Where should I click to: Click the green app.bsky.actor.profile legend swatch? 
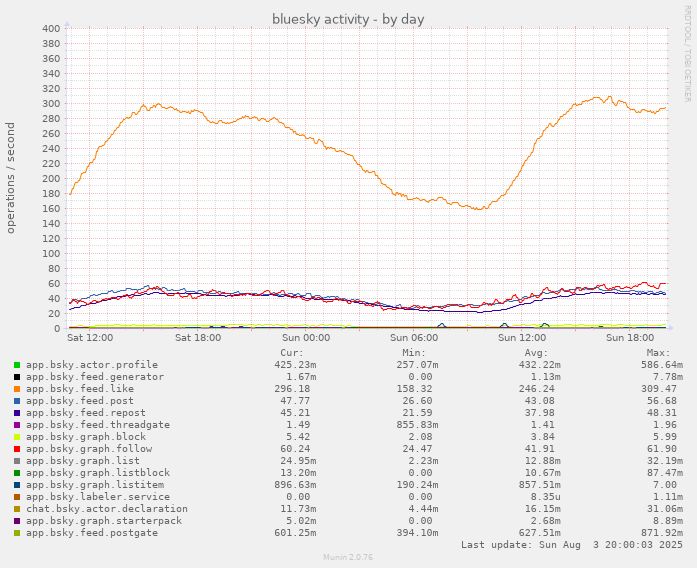17,365
